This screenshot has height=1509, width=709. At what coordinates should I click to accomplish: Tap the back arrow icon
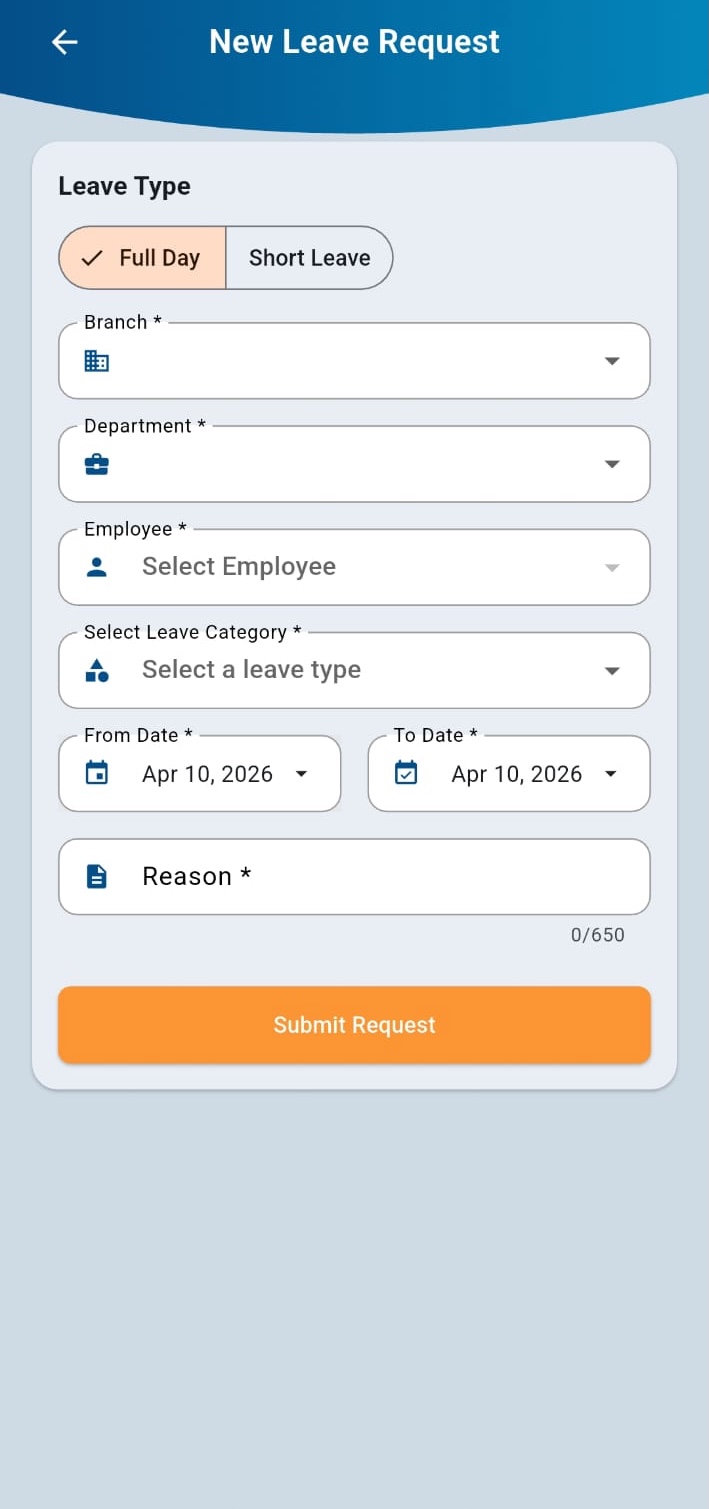tap(65, 42)
